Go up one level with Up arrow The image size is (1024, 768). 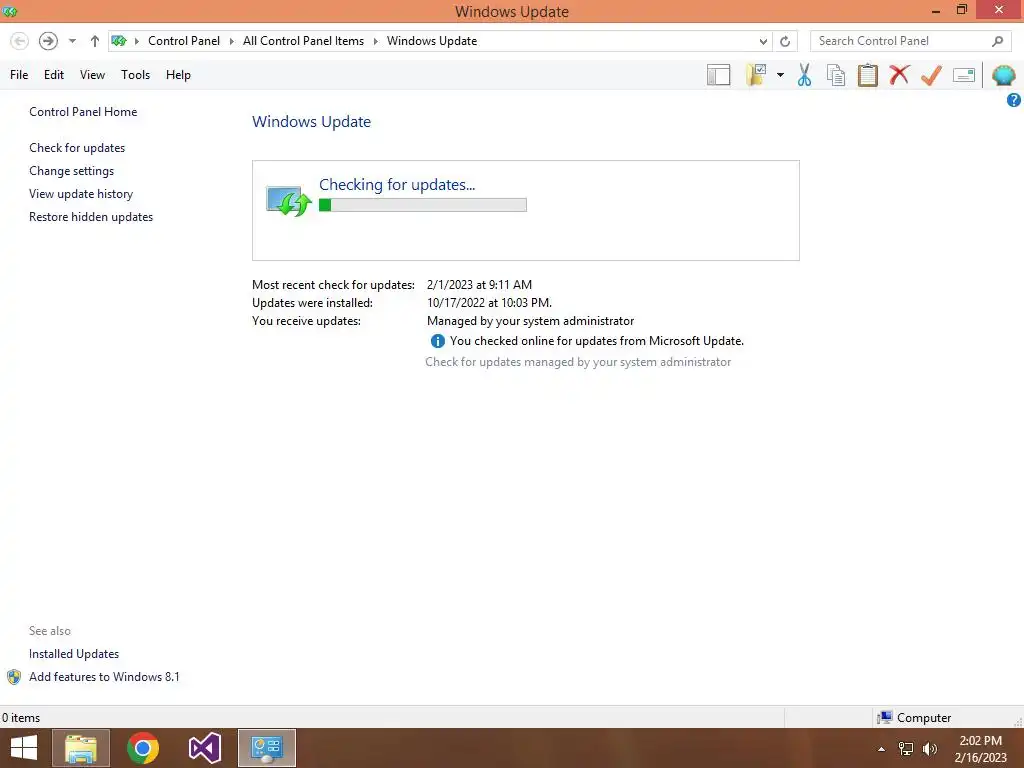tap(95, 41)
